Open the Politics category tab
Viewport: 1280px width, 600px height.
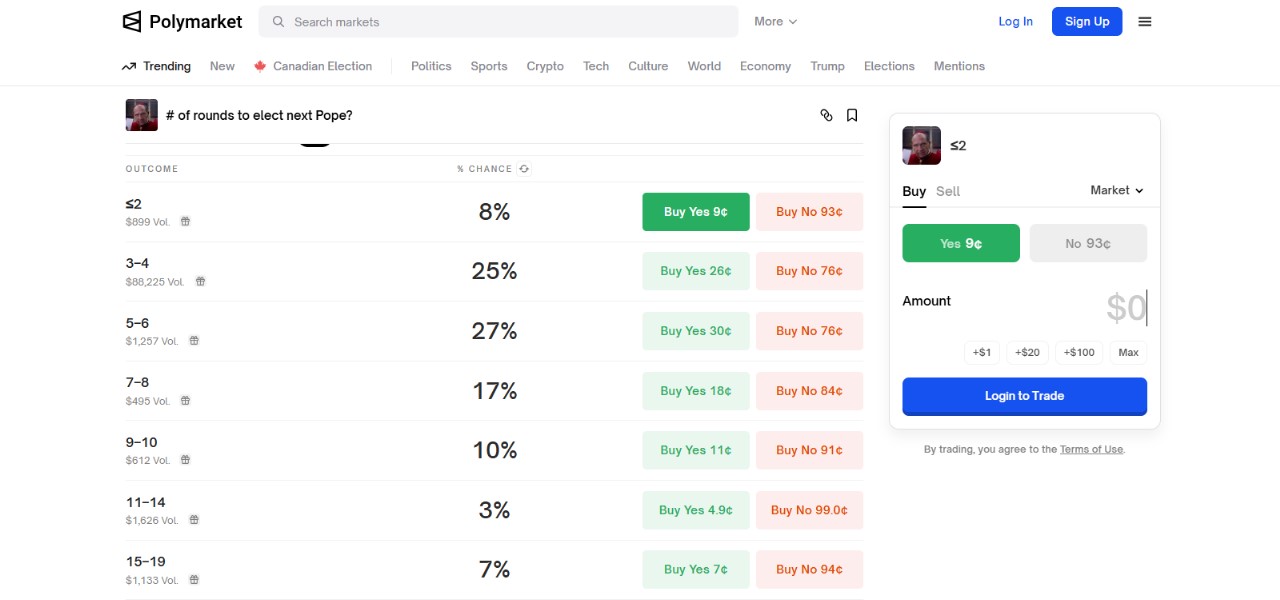click(x=431, y=66)
